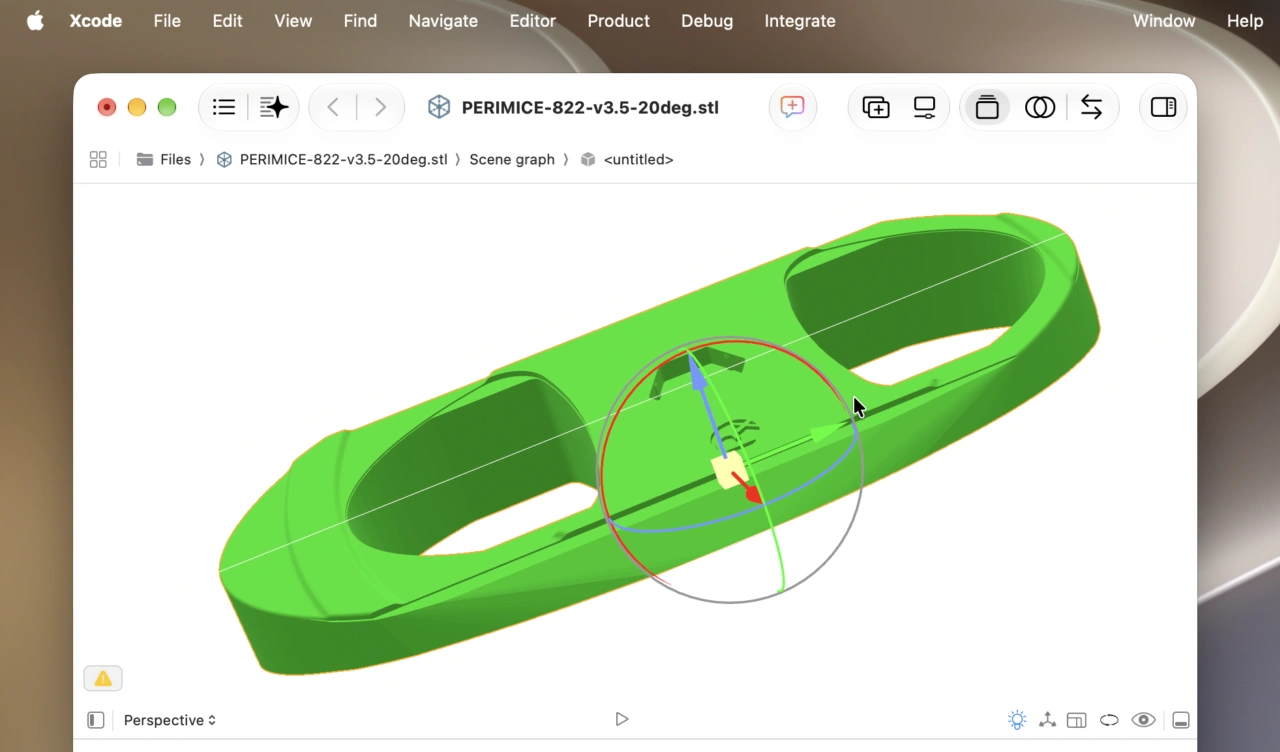Open the coding assistant sparkle button
1280x752 pixels.
click(274, 107)
